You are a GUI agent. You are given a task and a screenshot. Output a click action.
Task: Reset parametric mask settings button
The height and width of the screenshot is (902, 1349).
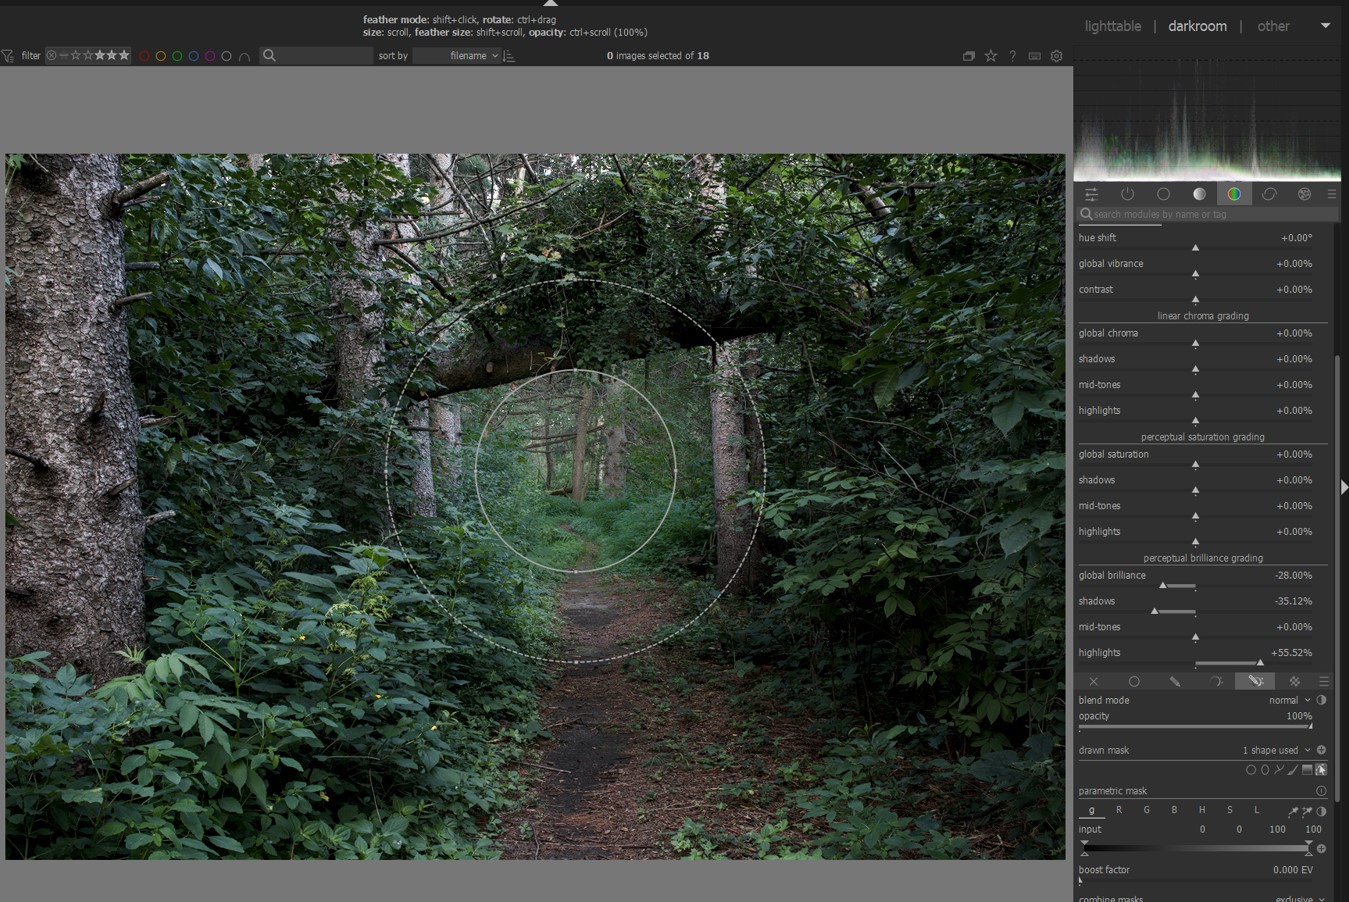(x=1321, y=791)
